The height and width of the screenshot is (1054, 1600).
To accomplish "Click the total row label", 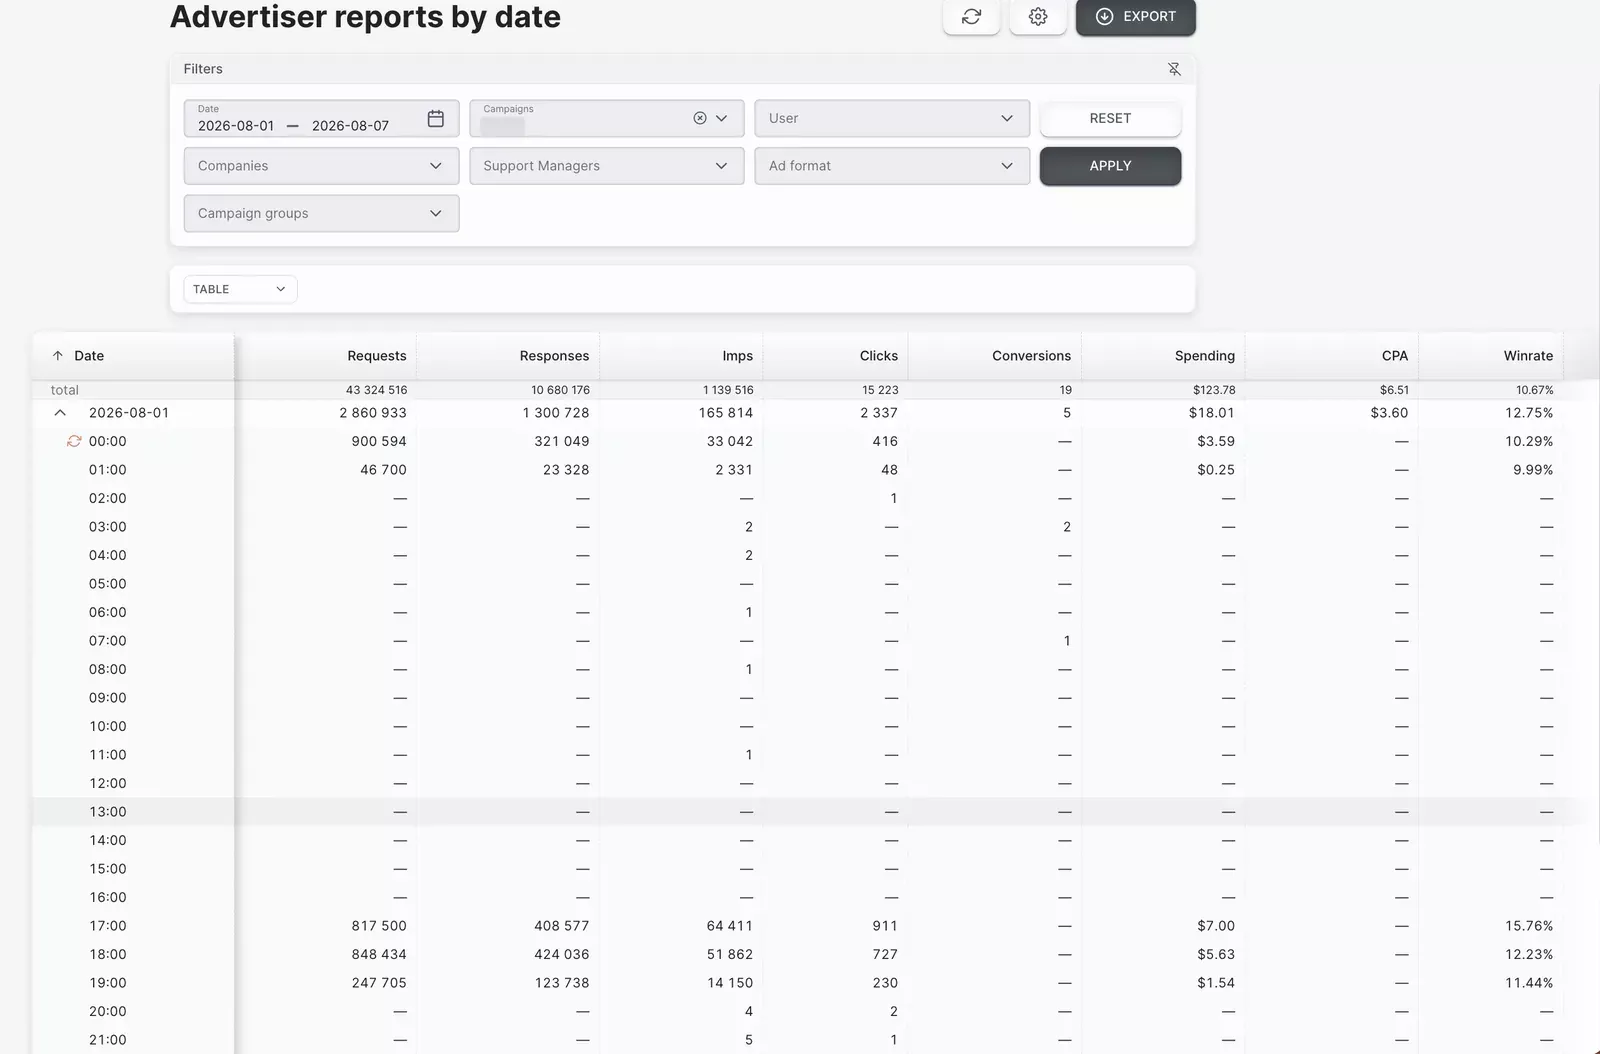I will coord(65,390).
